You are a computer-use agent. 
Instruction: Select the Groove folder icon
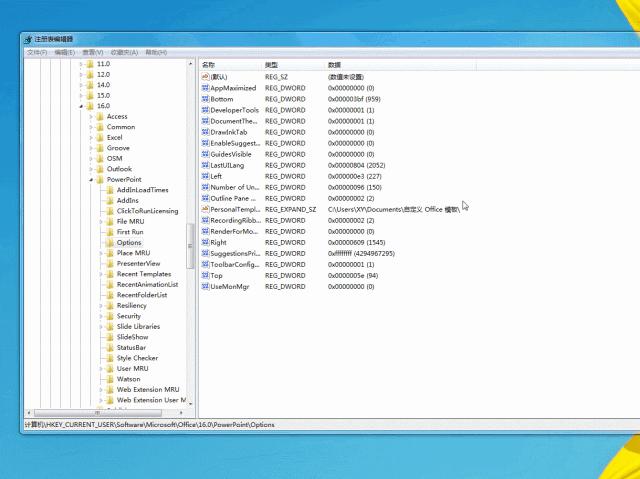click(x=100, y=148)
